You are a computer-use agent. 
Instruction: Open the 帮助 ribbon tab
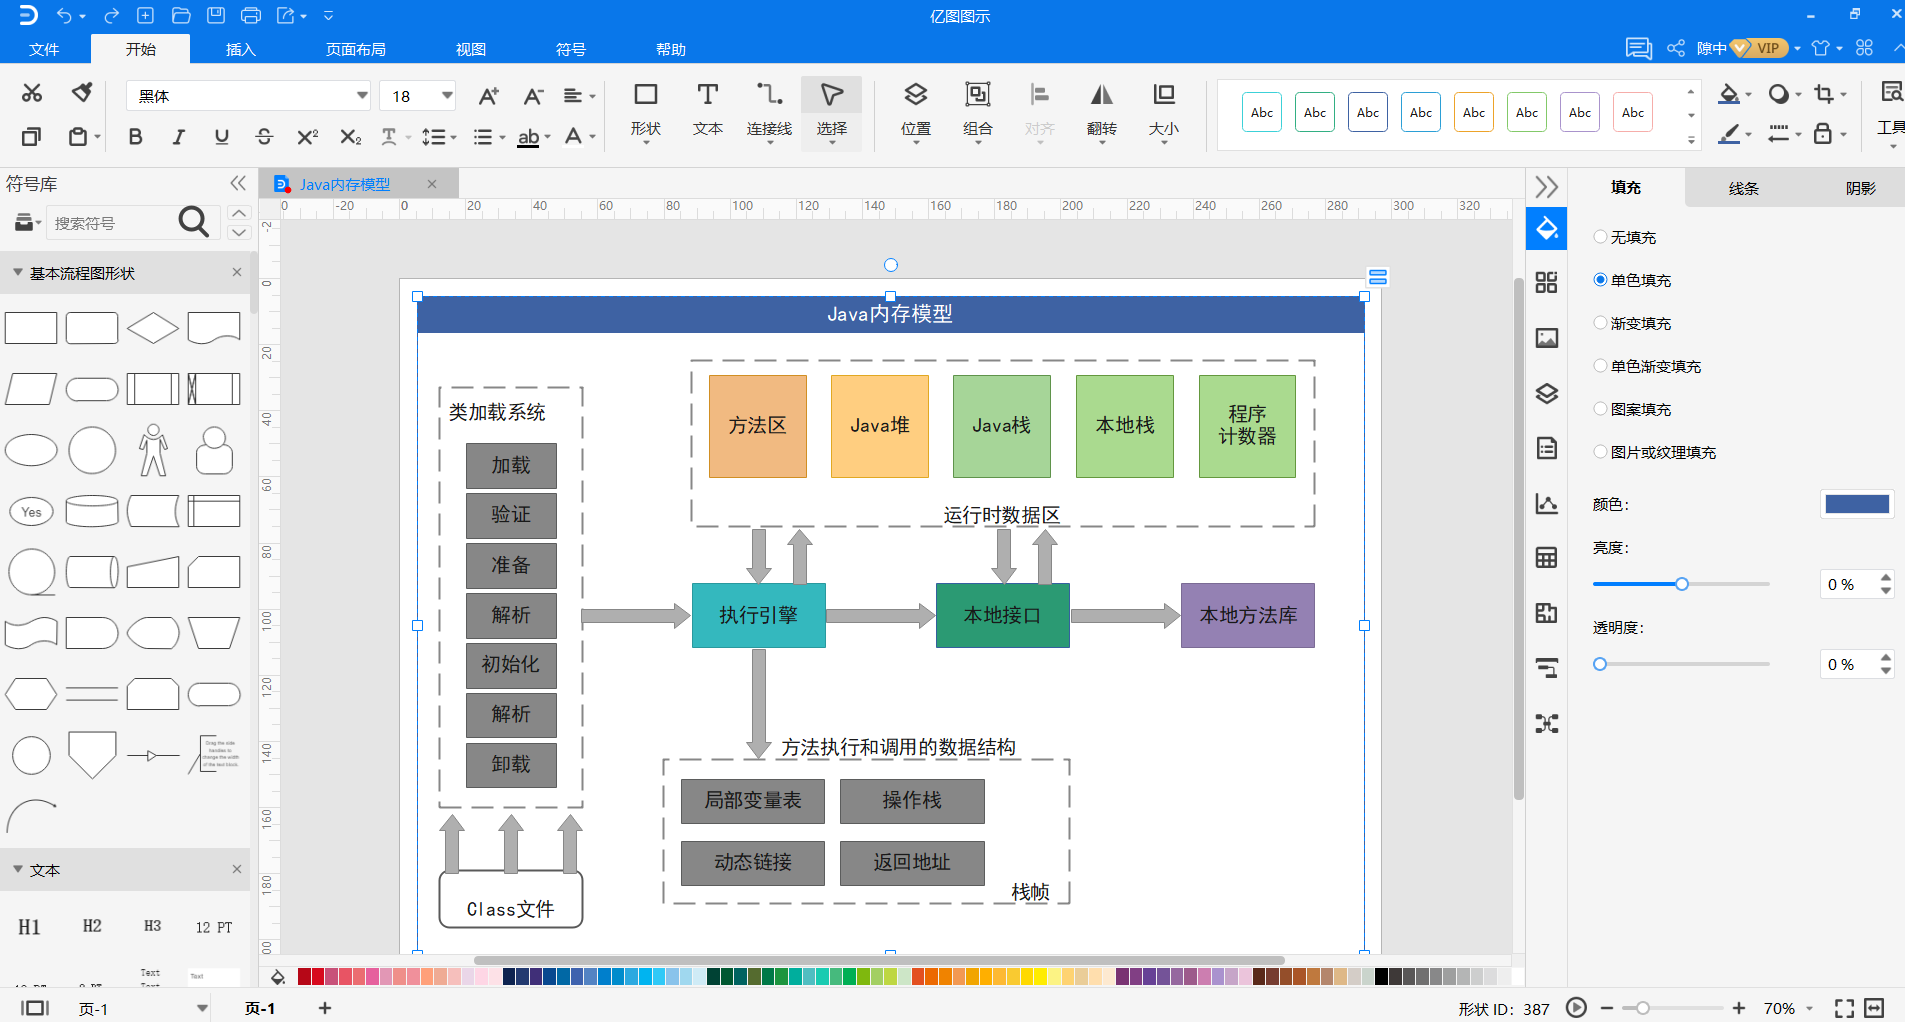click(671, 49)
